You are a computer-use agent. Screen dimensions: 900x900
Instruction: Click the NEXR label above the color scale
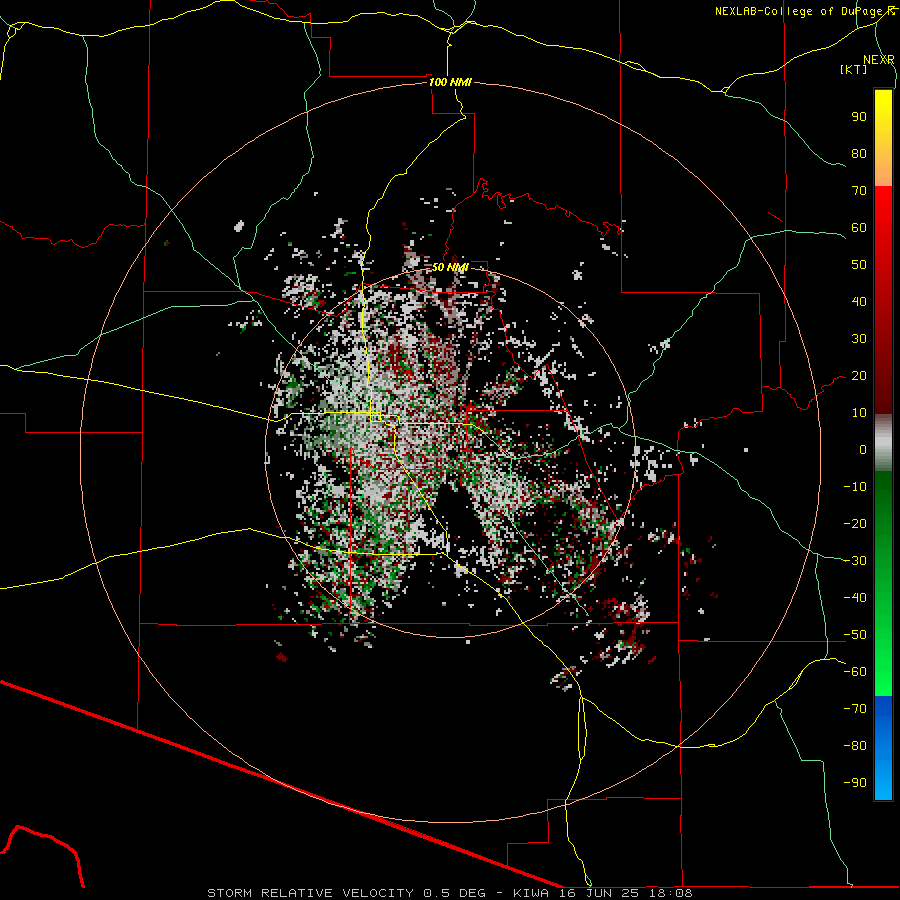pyautogui.click(x=879, y=60)
